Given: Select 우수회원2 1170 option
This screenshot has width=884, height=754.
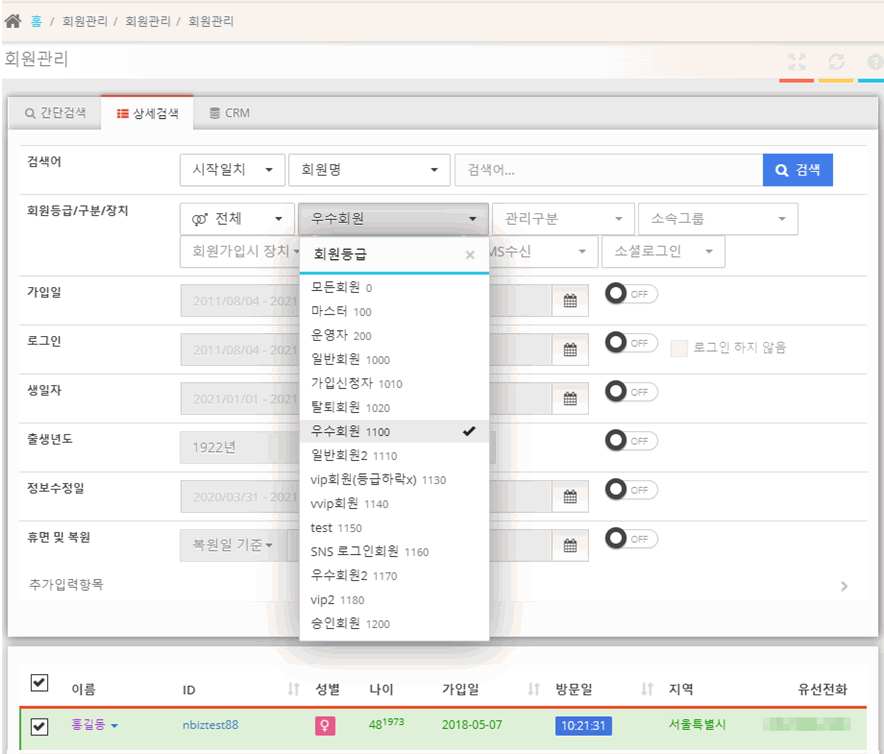Looking at the screenshot, I should tap(394, 575).
